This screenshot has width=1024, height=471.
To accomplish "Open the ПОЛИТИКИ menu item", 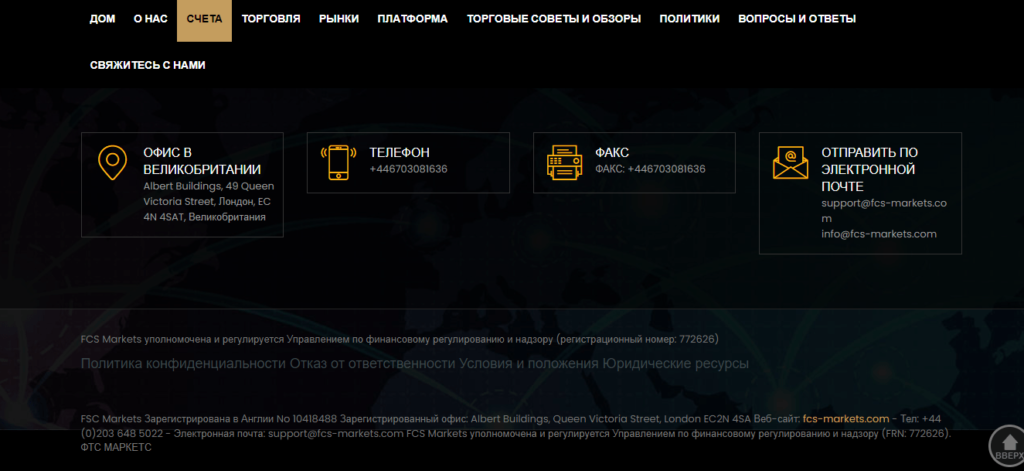I will click(x=690, y=19).
